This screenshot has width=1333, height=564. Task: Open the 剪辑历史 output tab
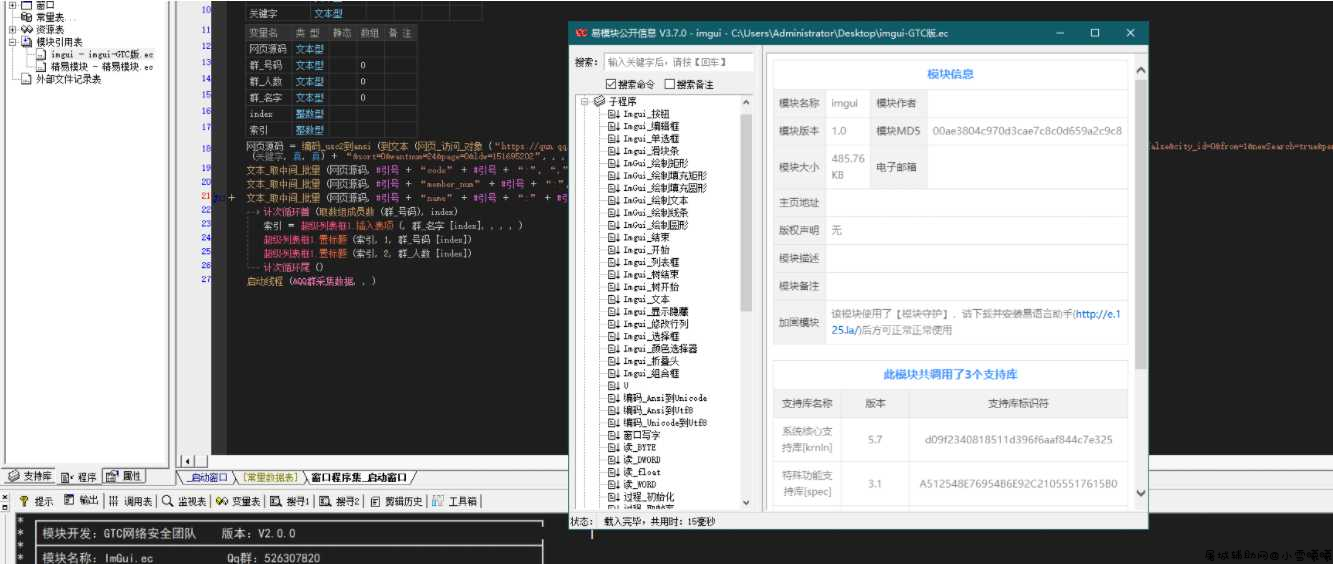(397, 501)
